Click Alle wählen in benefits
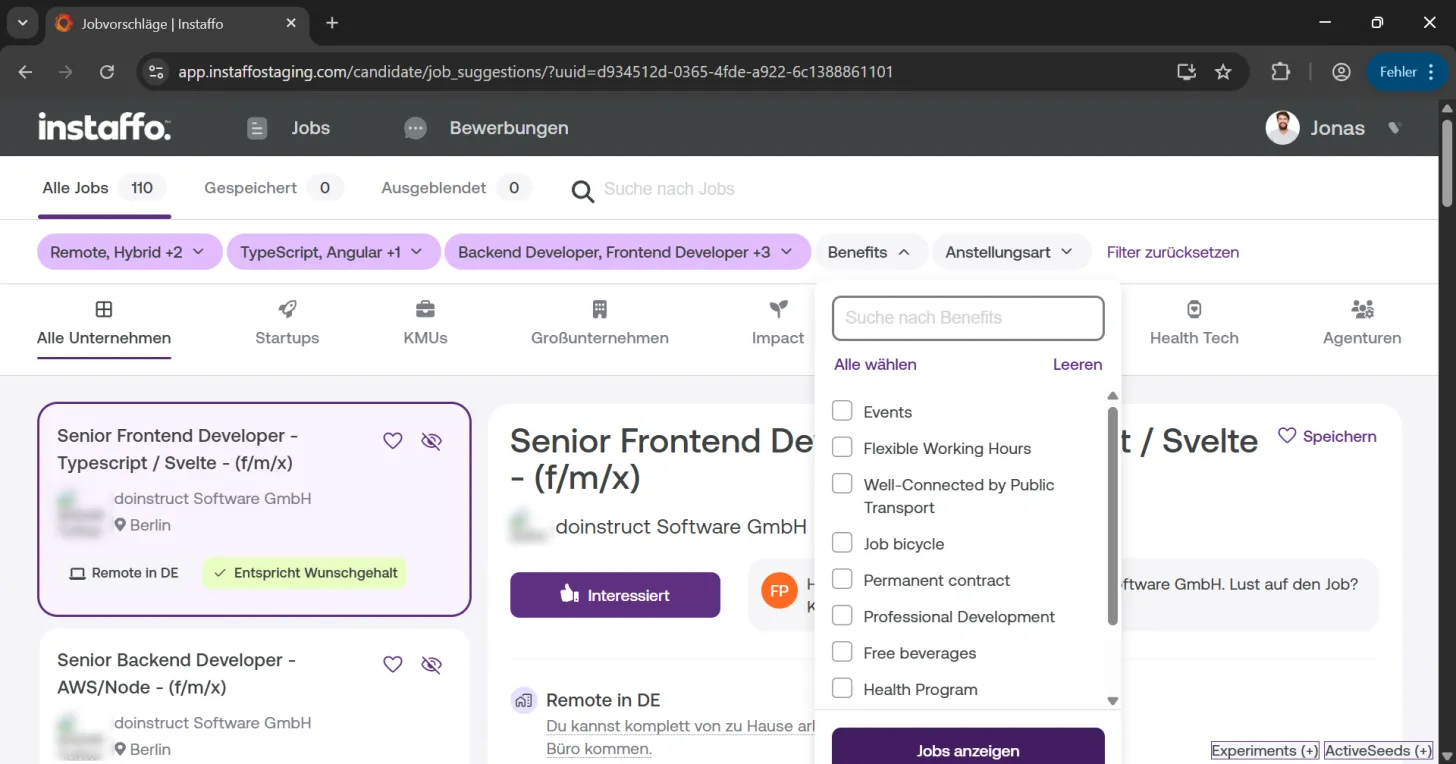 tap(875, 364)
